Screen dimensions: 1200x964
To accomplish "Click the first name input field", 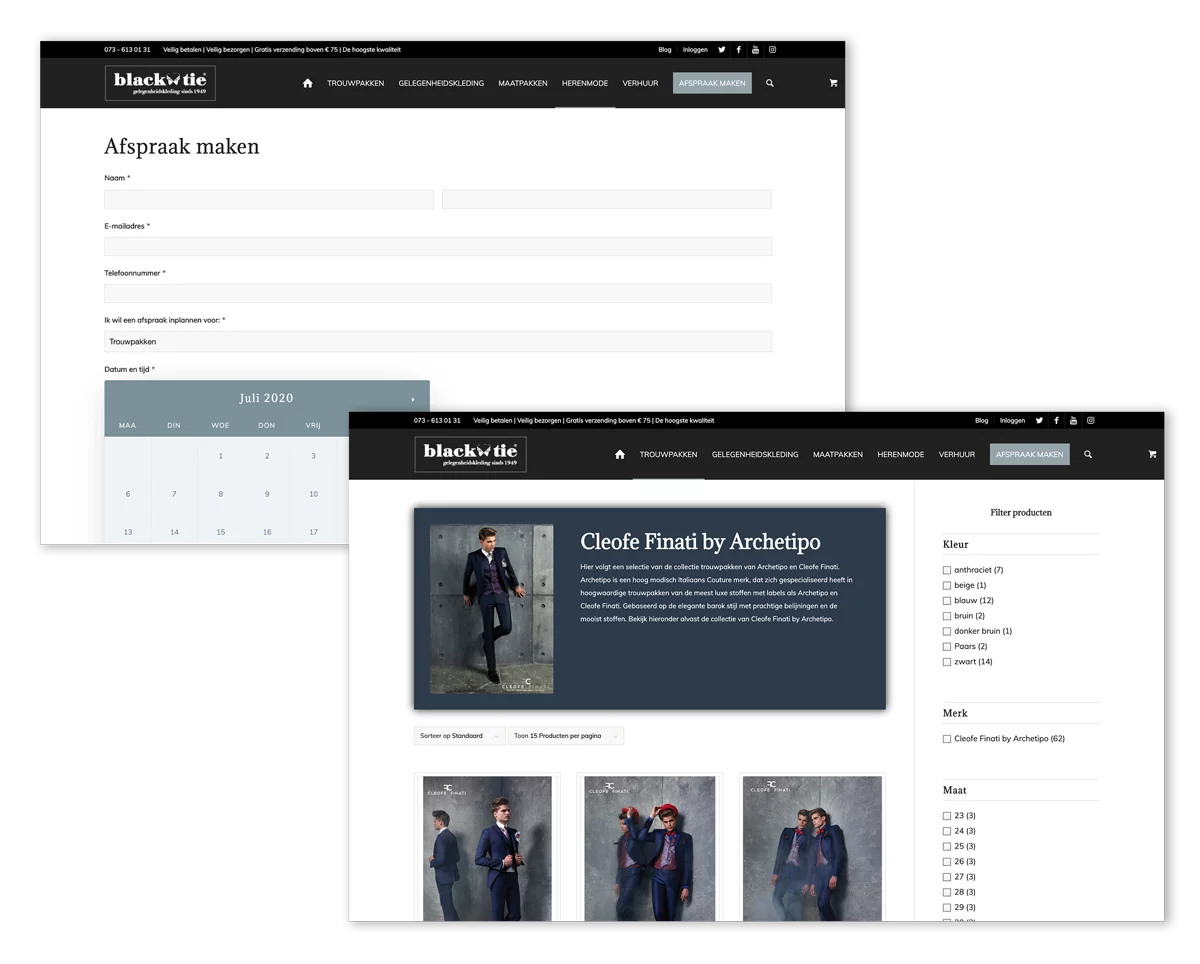I will coord(269,199).
